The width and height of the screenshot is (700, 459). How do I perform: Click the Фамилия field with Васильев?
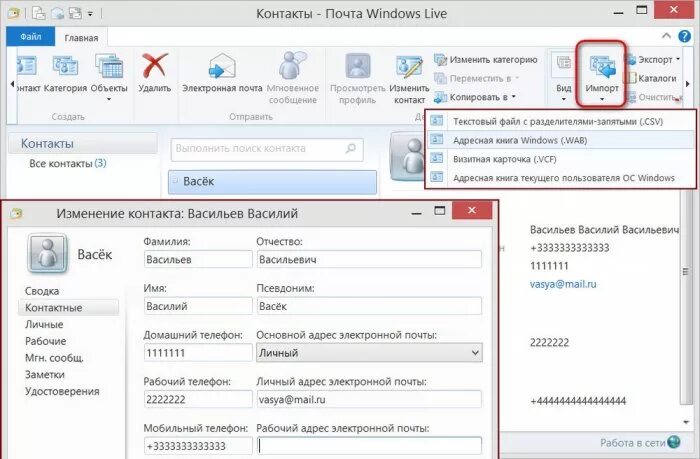click(x=198, y=259)
